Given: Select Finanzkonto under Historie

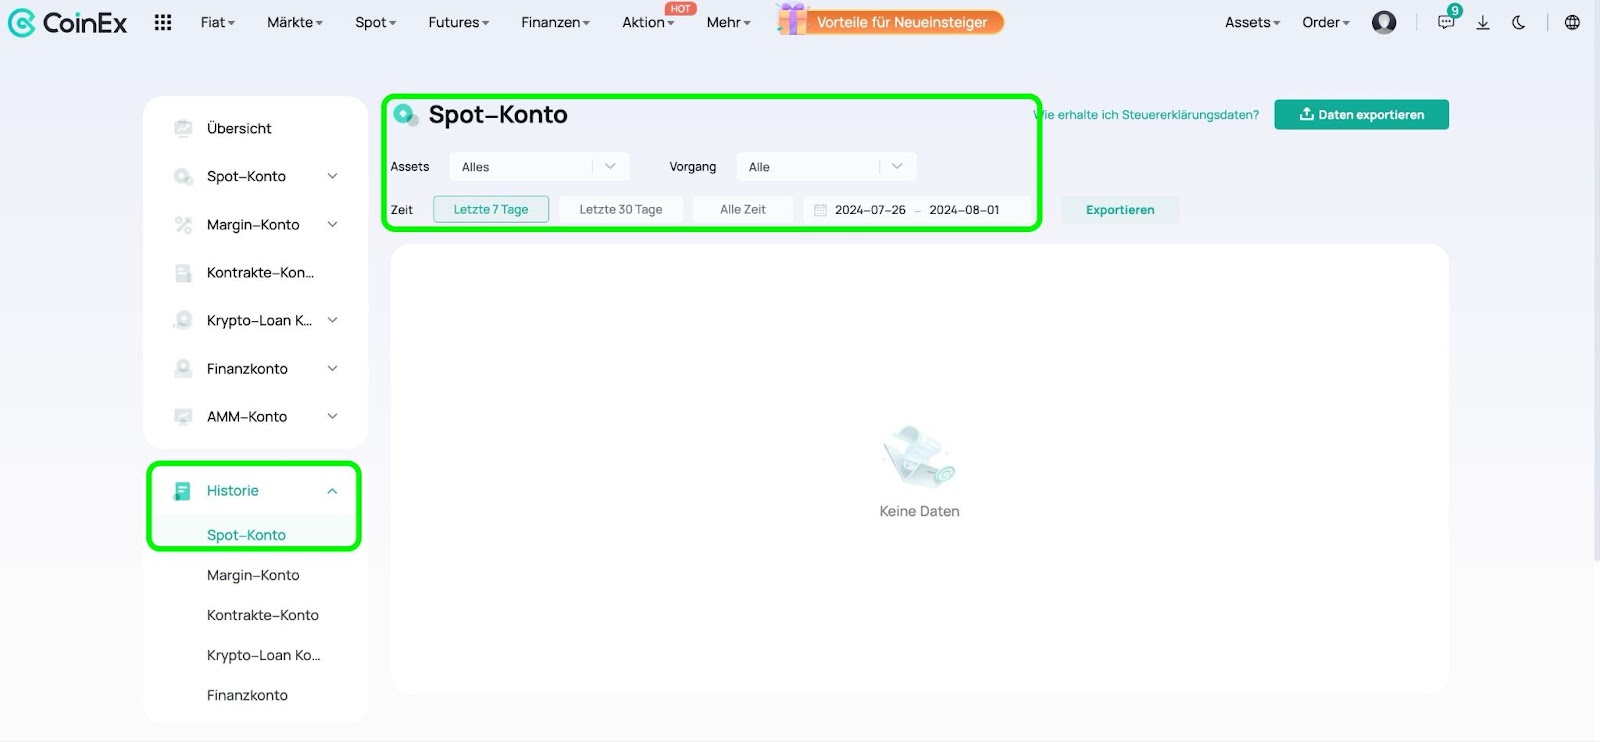Looking at the screenshot, I should [x=247, y=695].
